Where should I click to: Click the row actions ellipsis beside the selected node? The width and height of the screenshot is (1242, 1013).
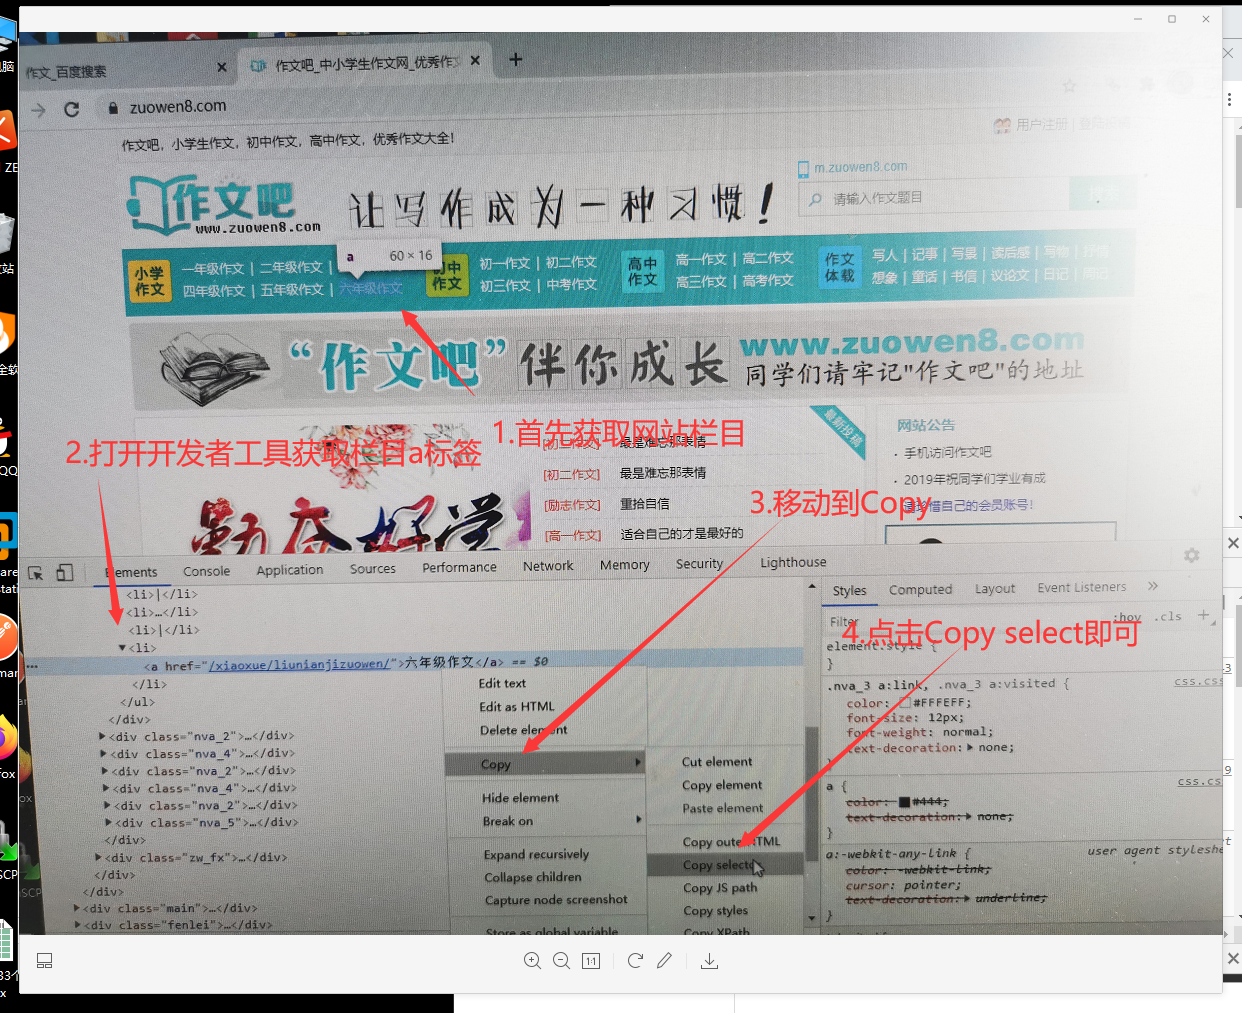[33, 665]
